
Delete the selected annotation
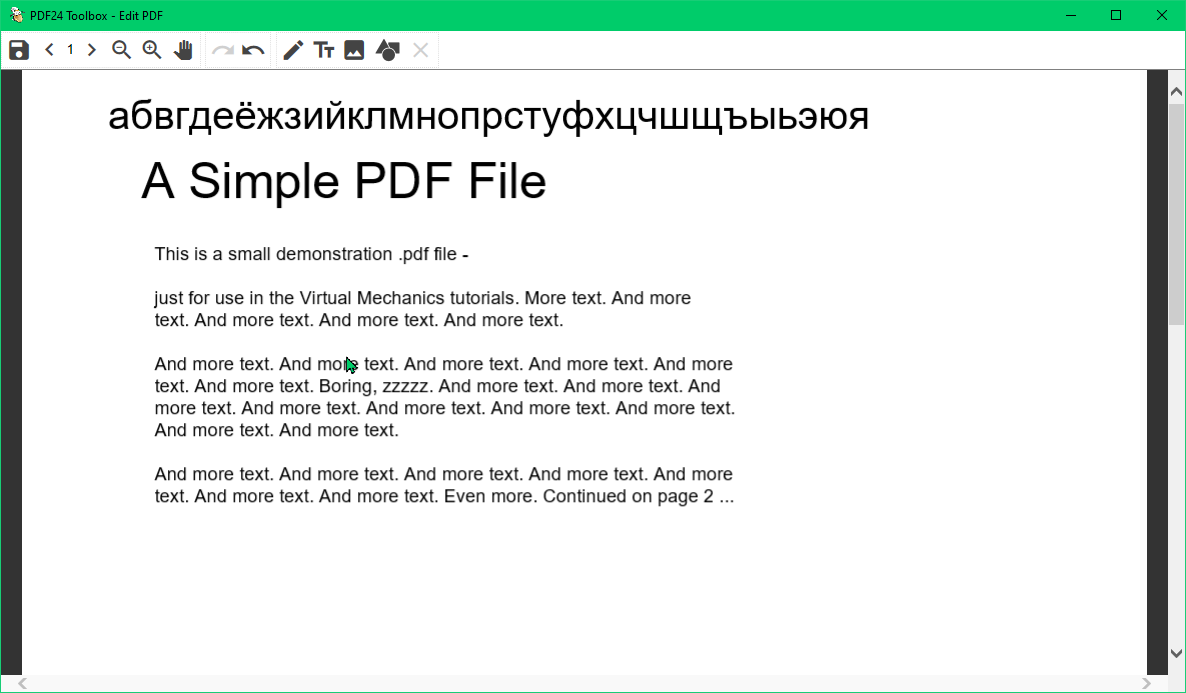click(x=420, y=49)
